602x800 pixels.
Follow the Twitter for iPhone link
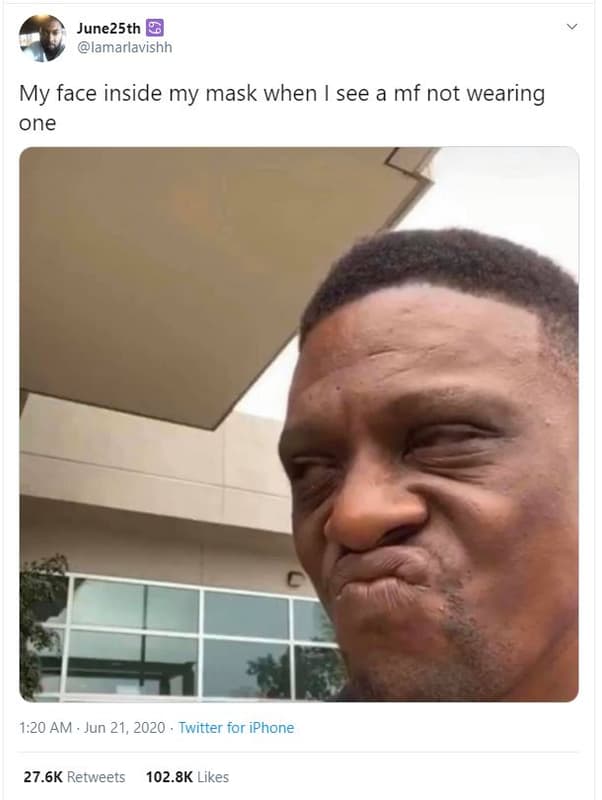coord(236,728)
